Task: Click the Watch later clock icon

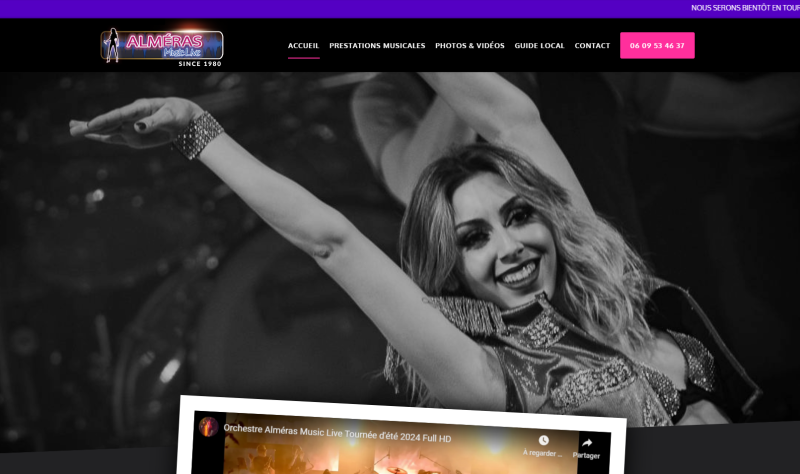Action: pos(543,440)
